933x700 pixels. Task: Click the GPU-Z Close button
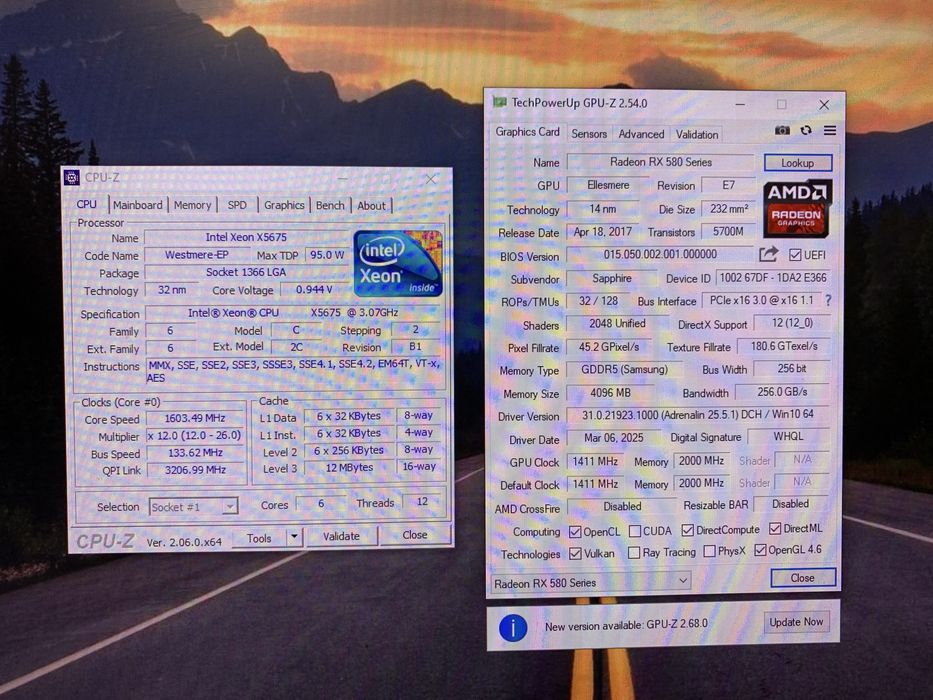tap(803, 577)
